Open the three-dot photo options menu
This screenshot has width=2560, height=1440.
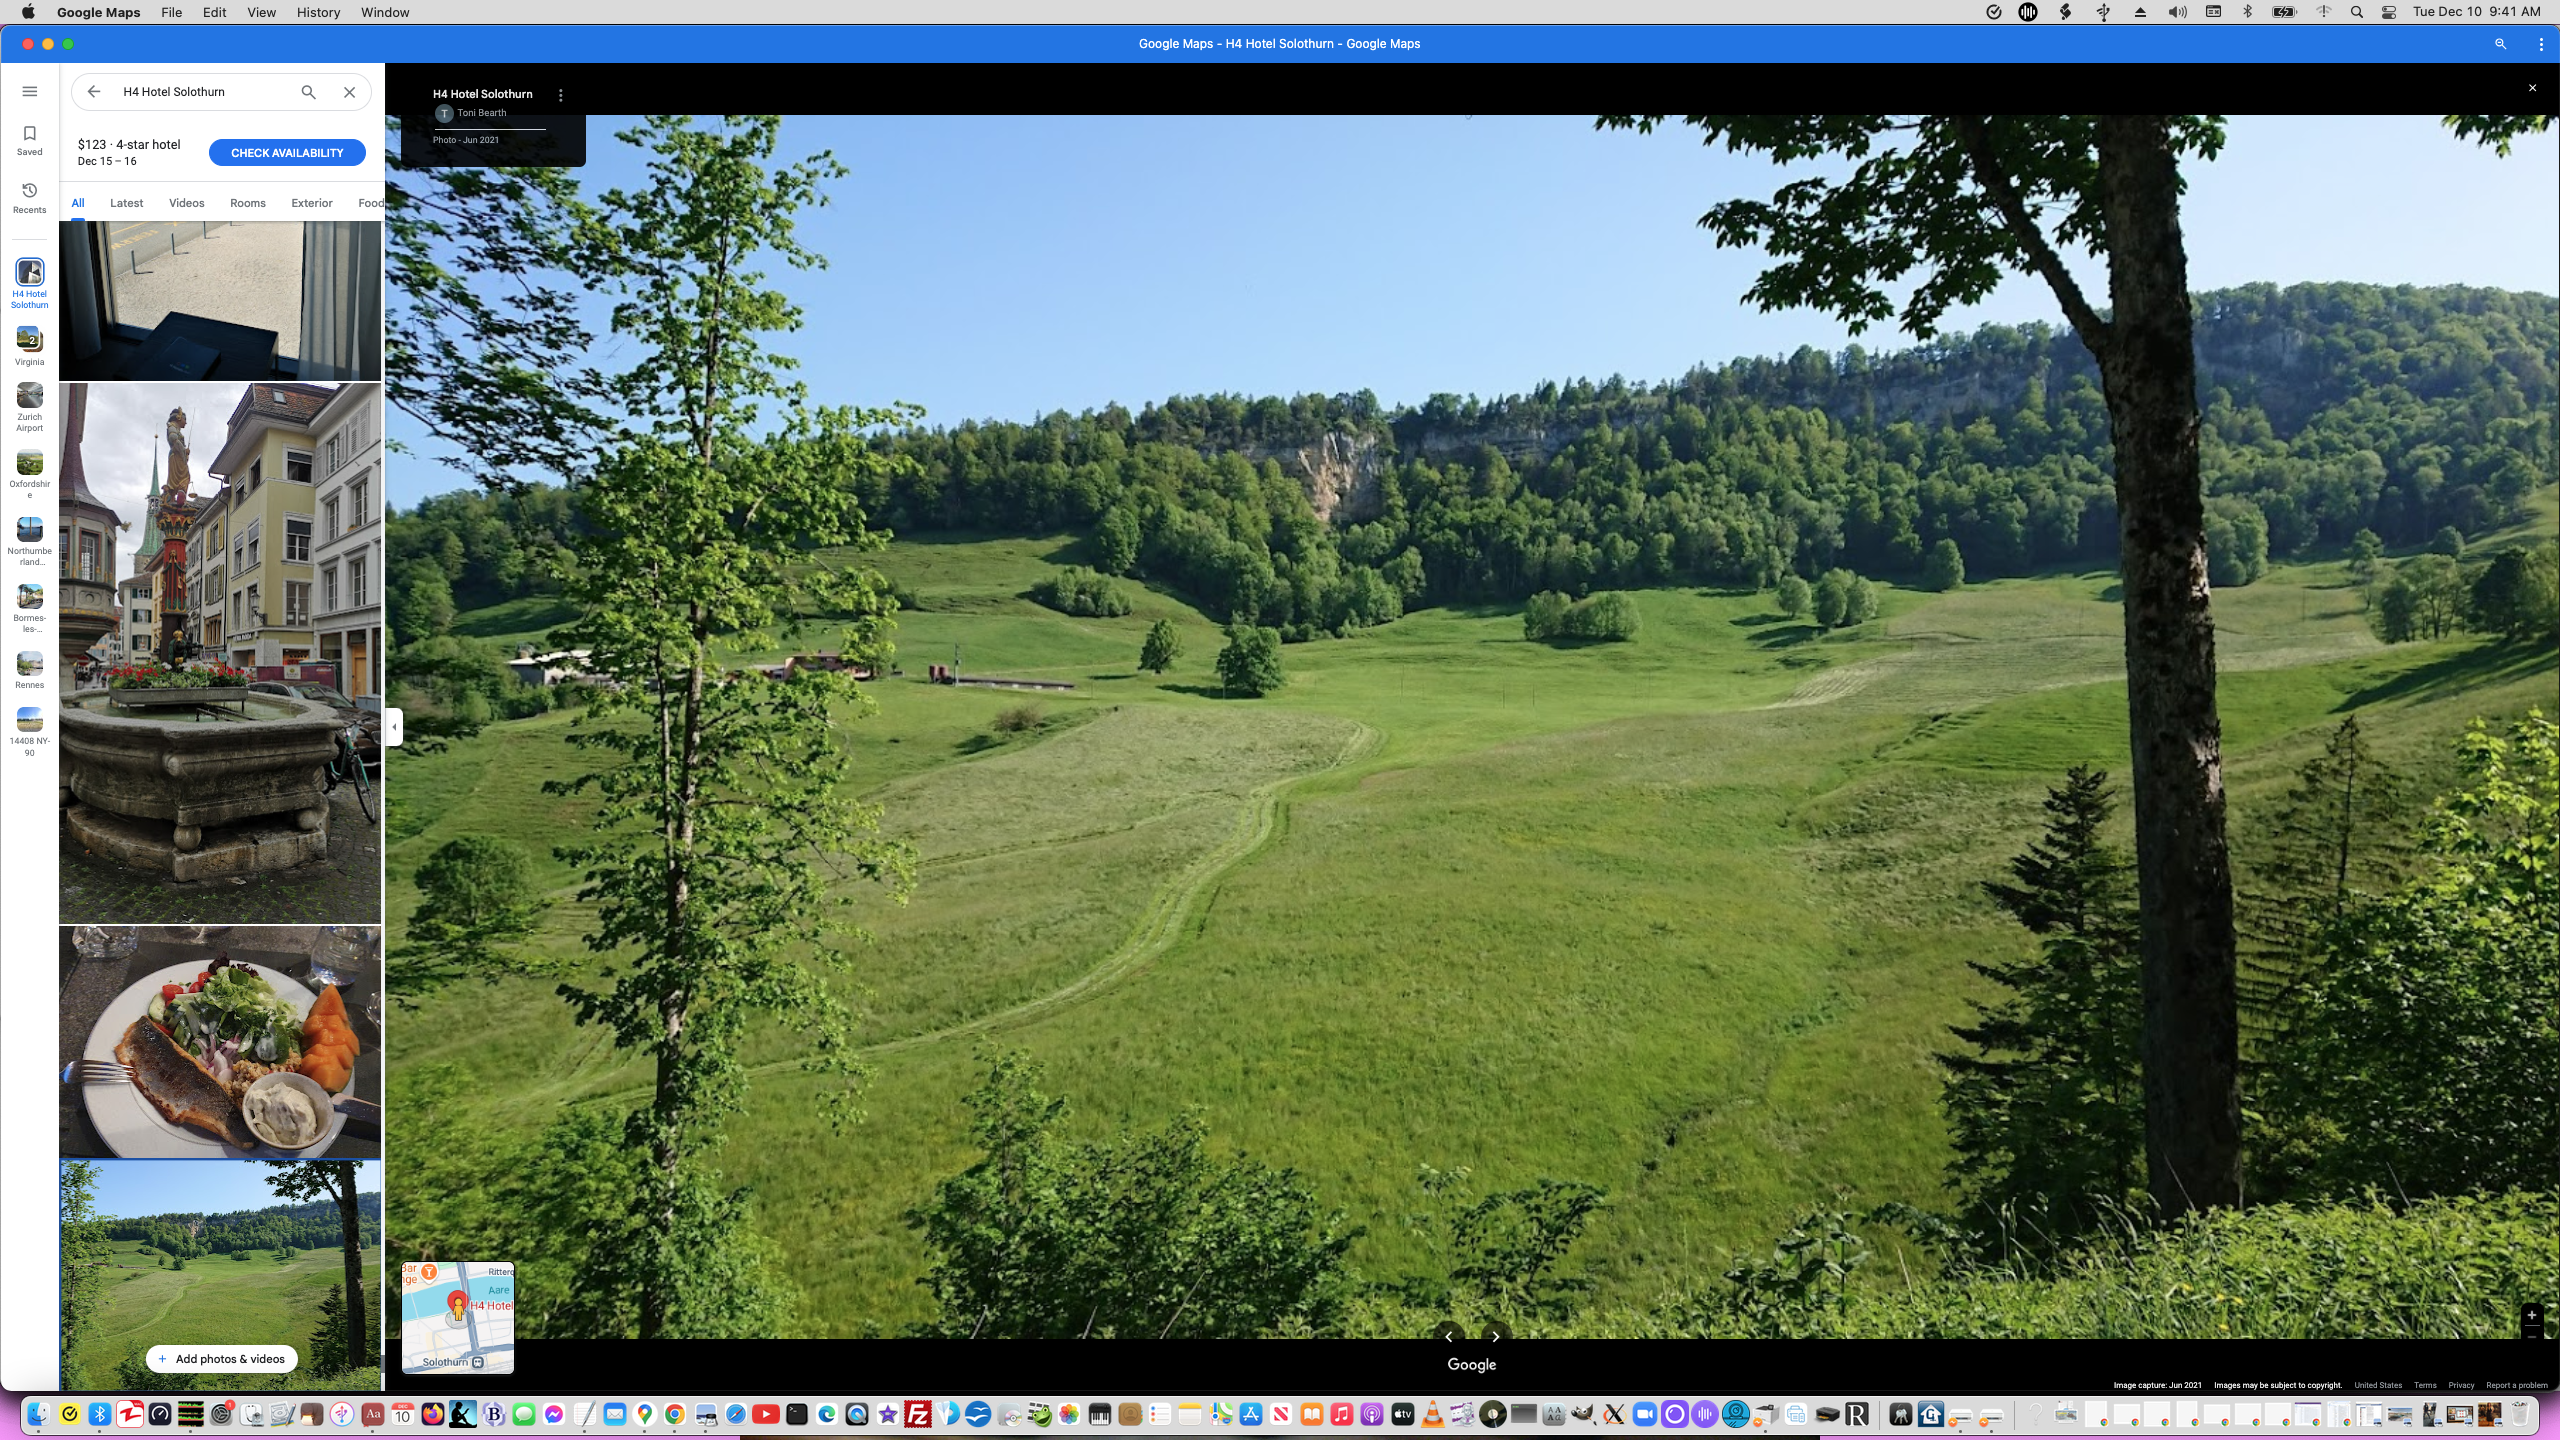click(x=560, y=95)
